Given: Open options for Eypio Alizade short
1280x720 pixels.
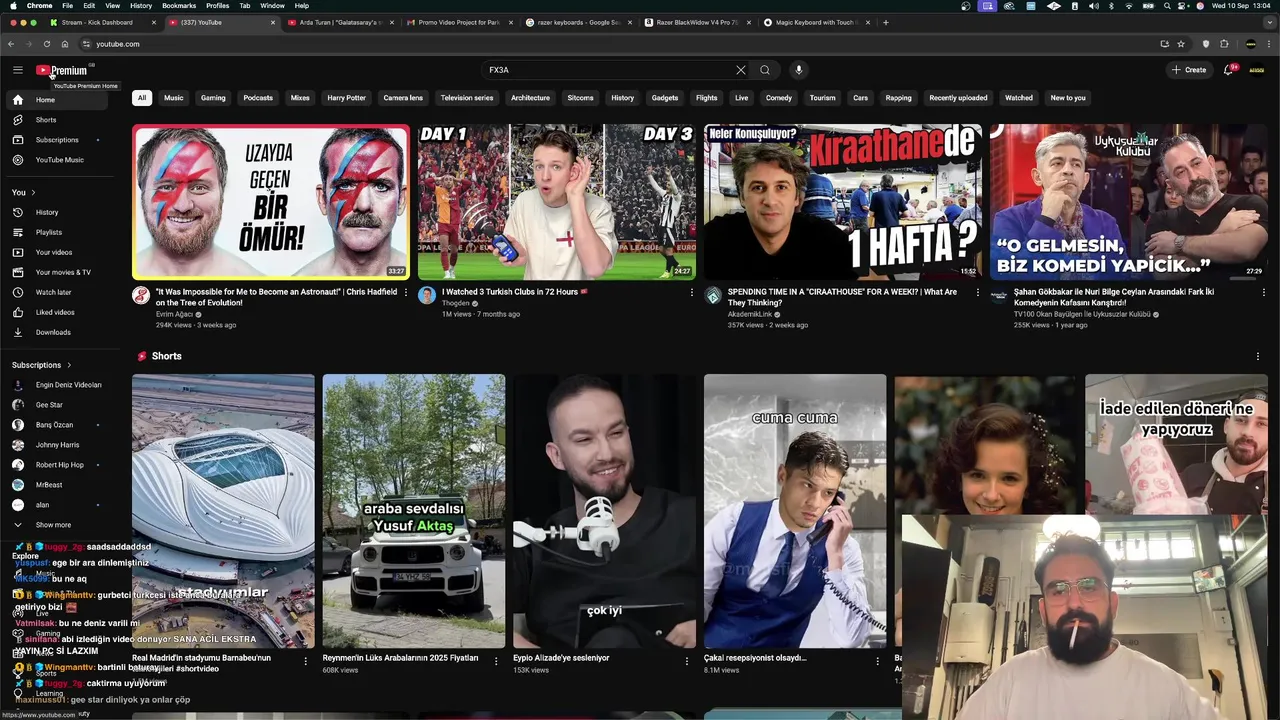Looking at the screenshot, I should coord(686,661).
